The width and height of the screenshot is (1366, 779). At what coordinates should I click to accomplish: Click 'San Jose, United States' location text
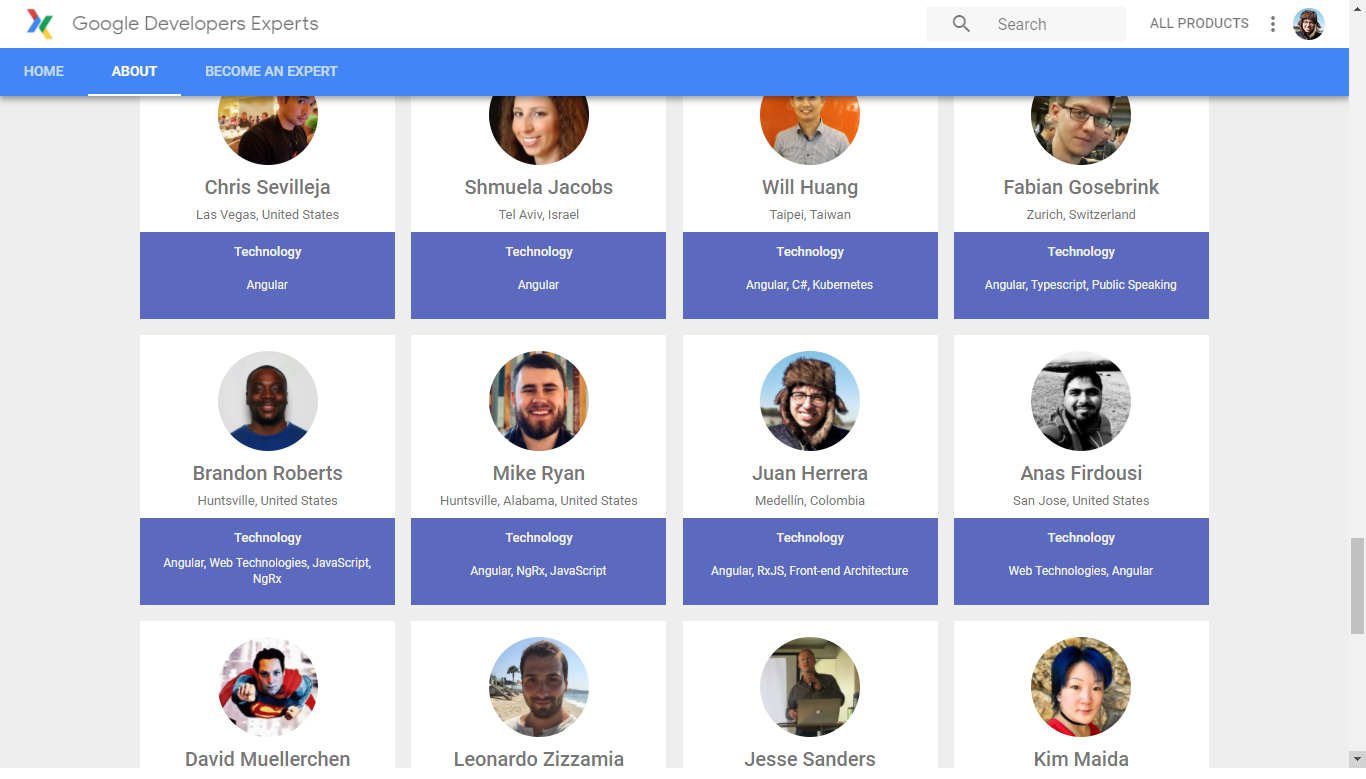pos(1081,500)
